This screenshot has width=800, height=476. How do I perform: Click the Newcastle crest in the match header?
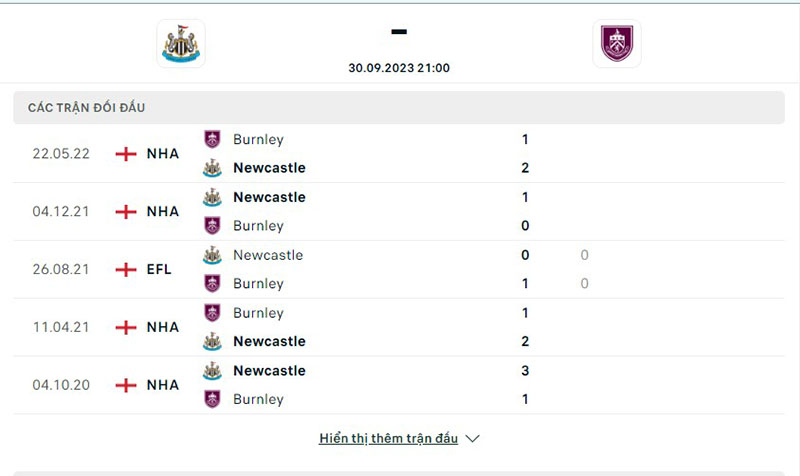tap(181, 43)
